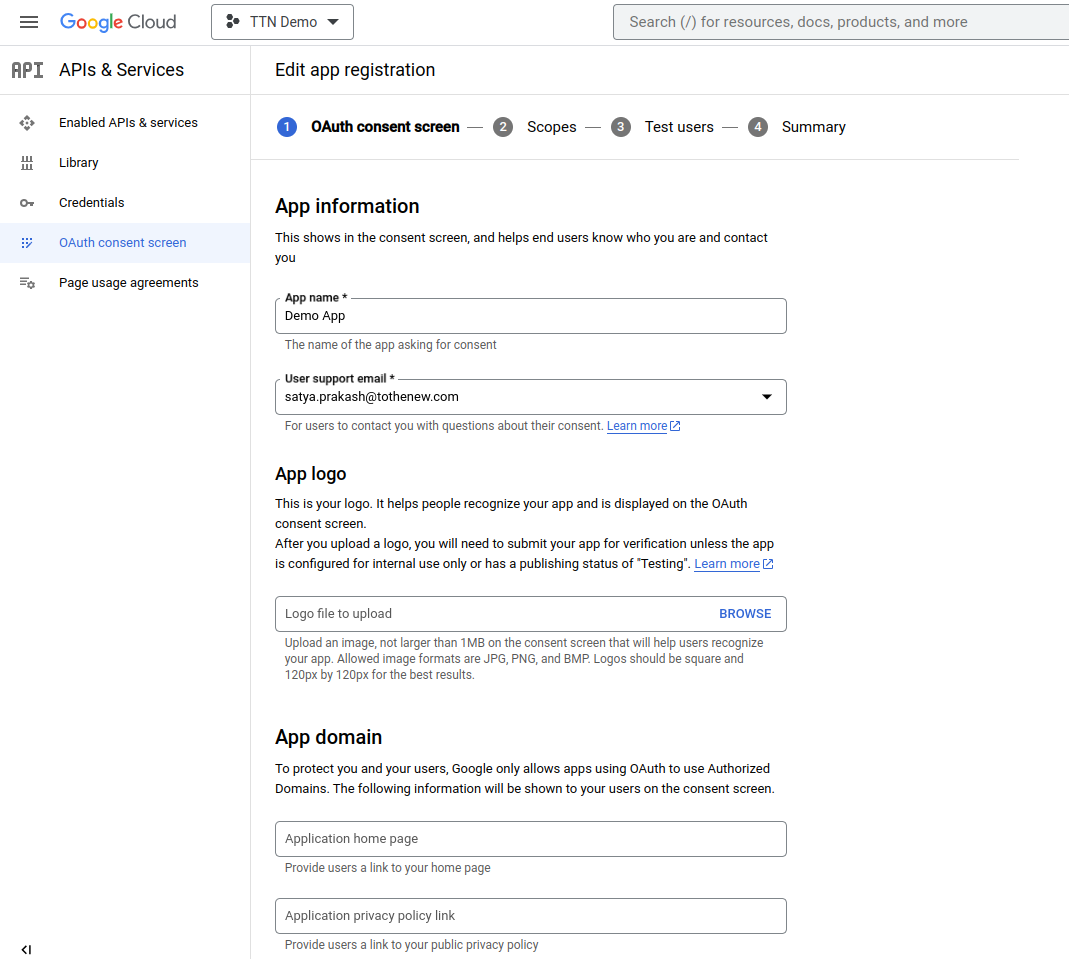Screen dimensions: 1069x959
Task: Click the Credentials key icon
Action: 27,203
